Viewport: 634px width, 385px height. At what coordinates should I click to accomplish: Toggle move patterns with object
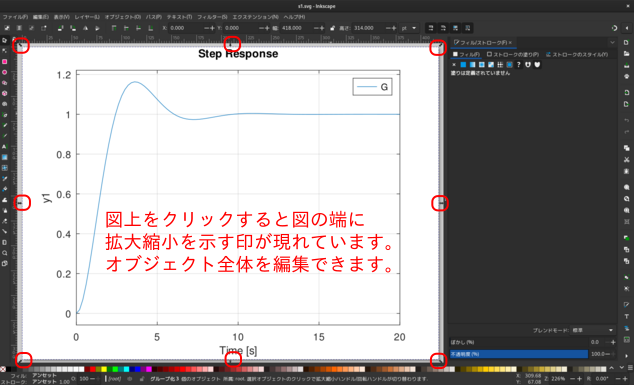point(468,28)
